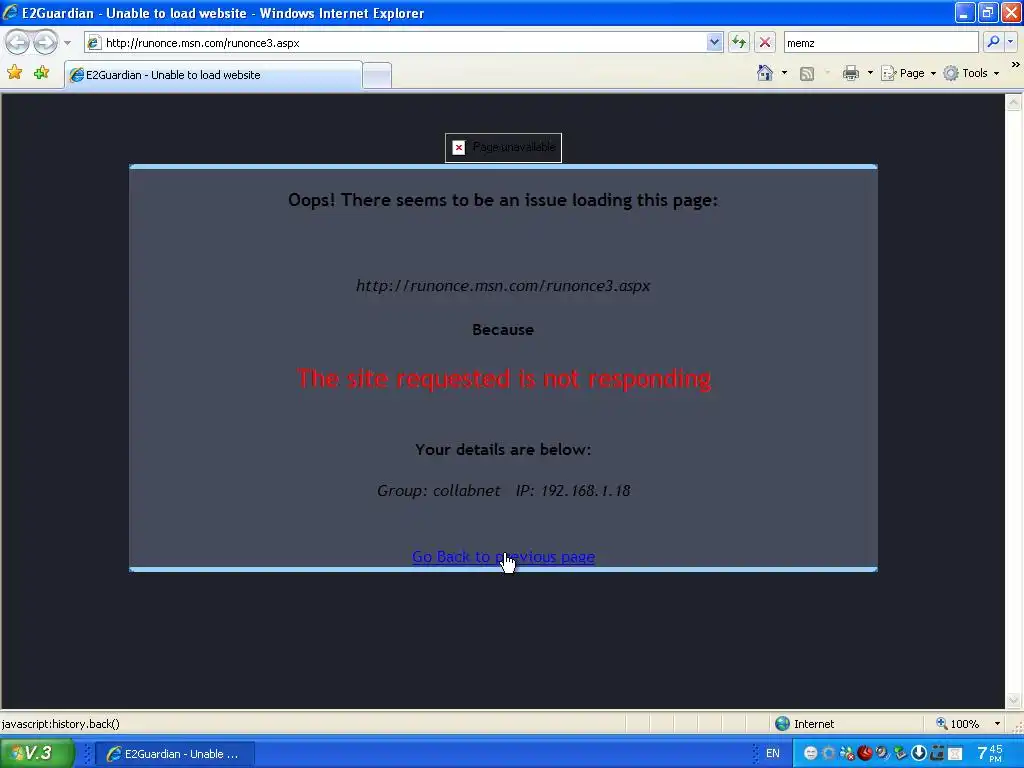The width and height of the screenshot is (1024, 768).
Task: Click the vertical scrollbar up arrow
Action: tap(1014, 103)
